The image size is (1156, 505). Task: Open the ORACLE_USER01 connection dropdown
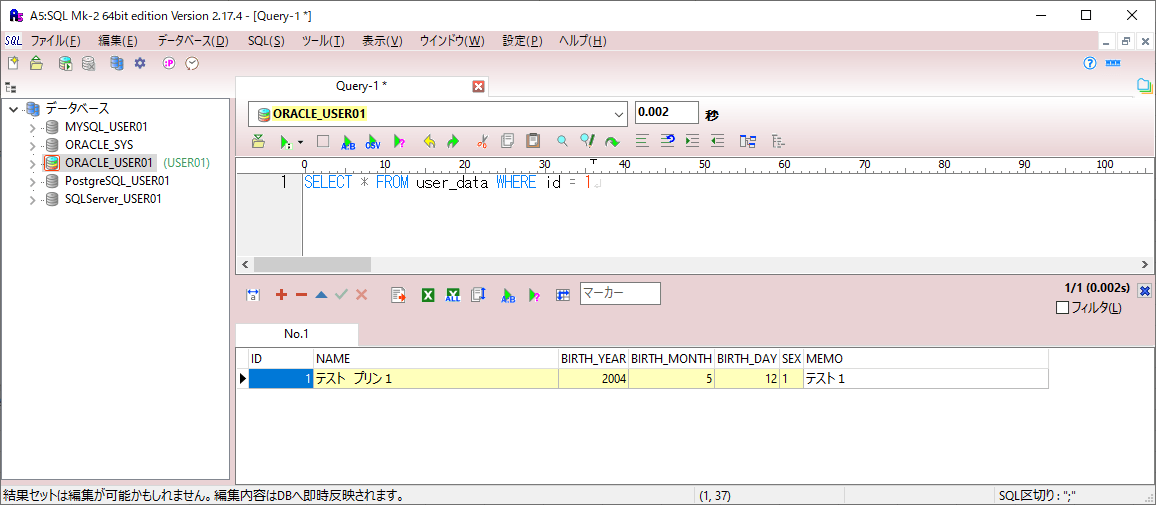616,114
